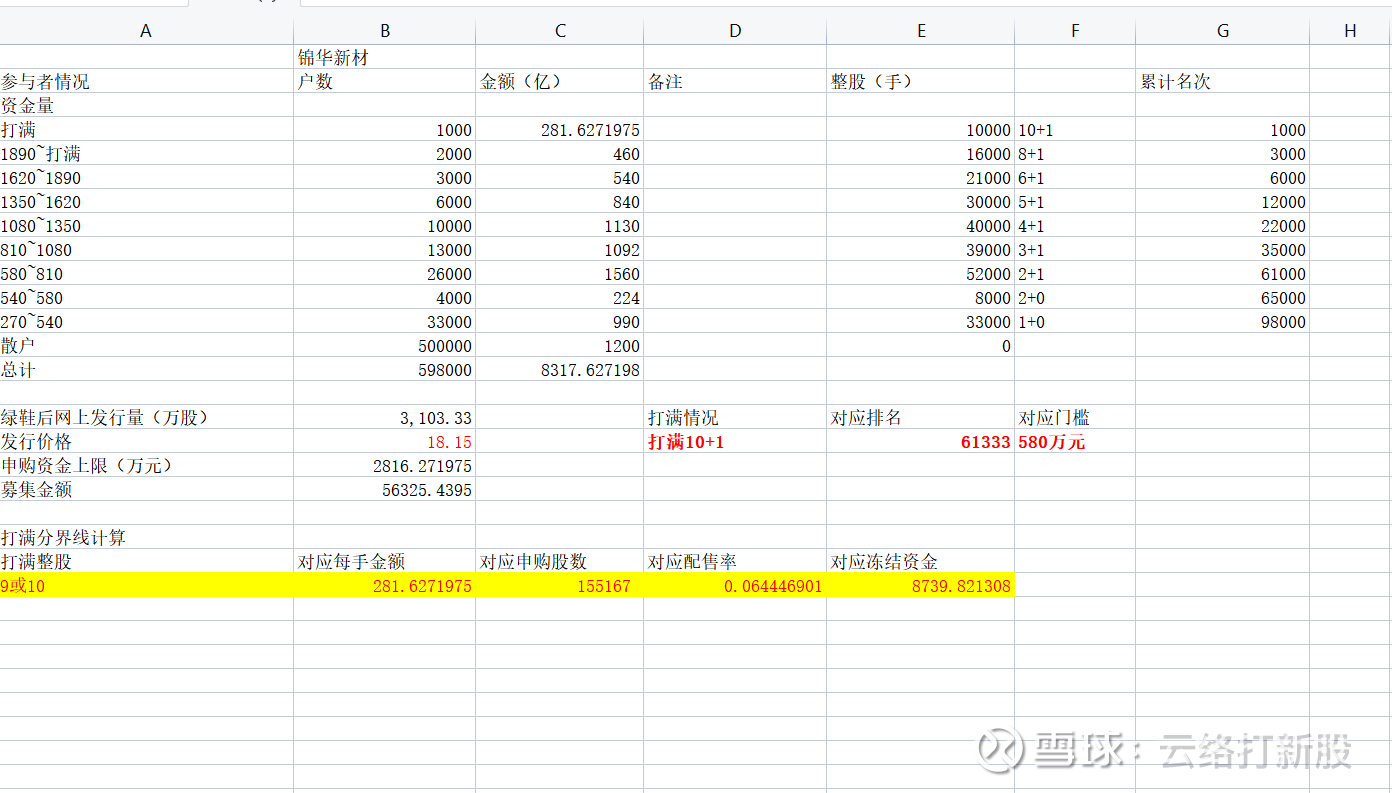Viewport: 1392px width, 793px height.
Task: Select the 户数 header cell
Action: [384, 81]
